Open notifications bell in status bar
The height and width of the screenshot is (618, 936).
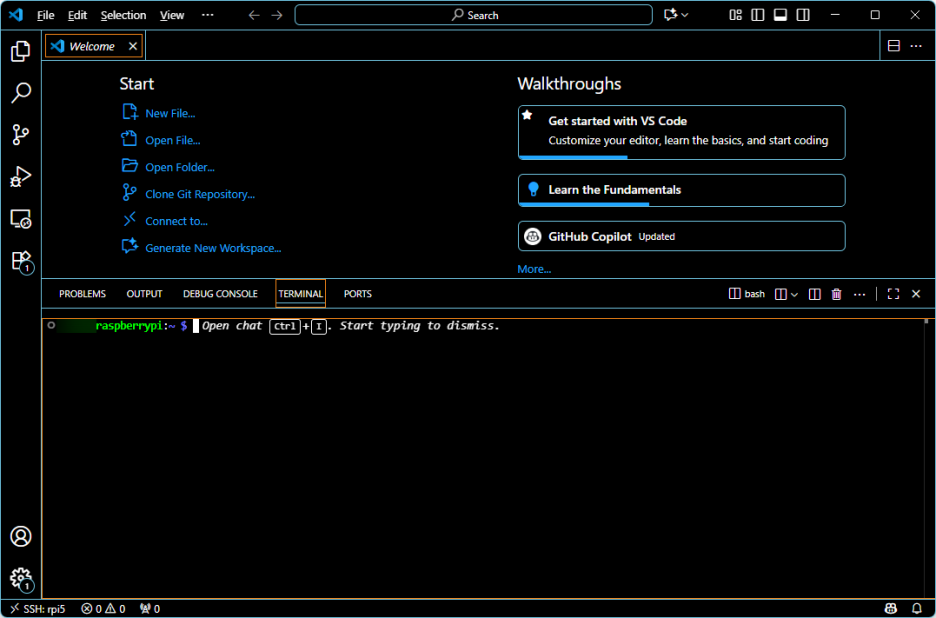click(x=917, y=609)
